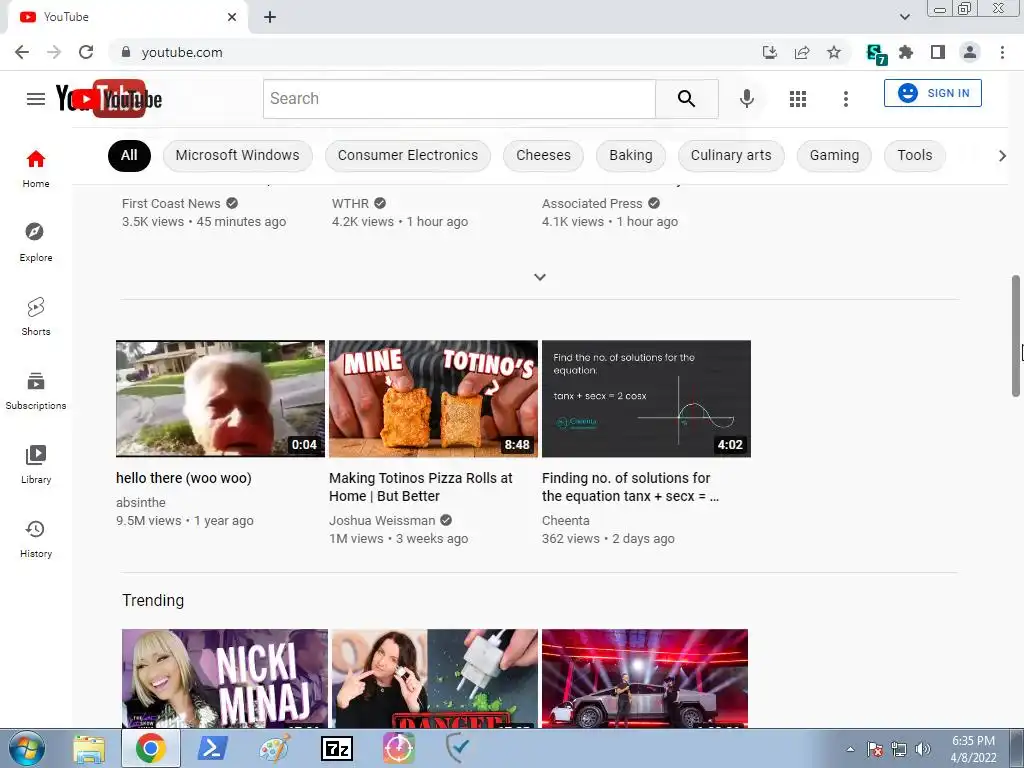This screenshot has height=768, width=1024.
Task: Click the page vertical scrollbar thumb
Action: 1016,336
